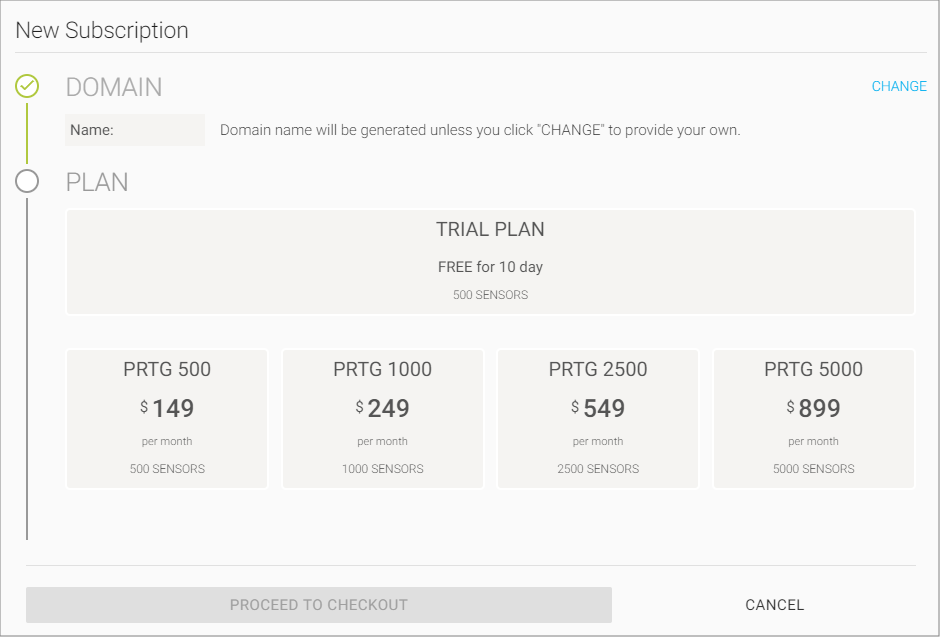Click the PLAN step heading
The image size is (940, 637).
[97, 182]
